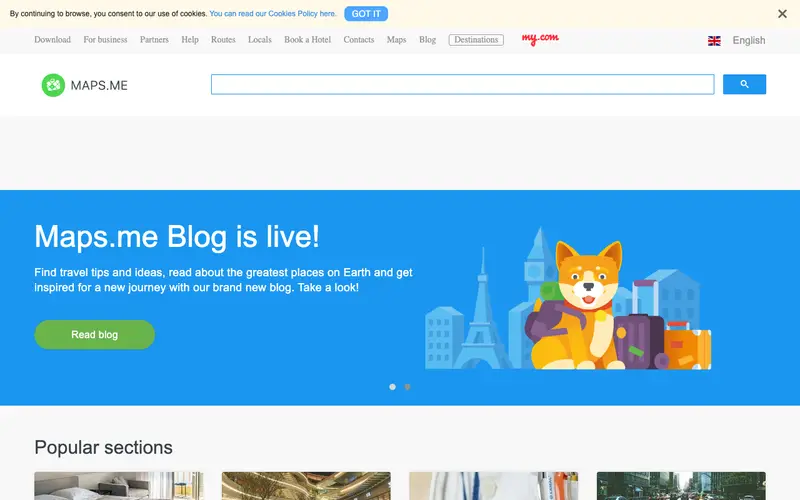Open the shopping mall section thumbnail
800x500 pixels.
(306, 486)
